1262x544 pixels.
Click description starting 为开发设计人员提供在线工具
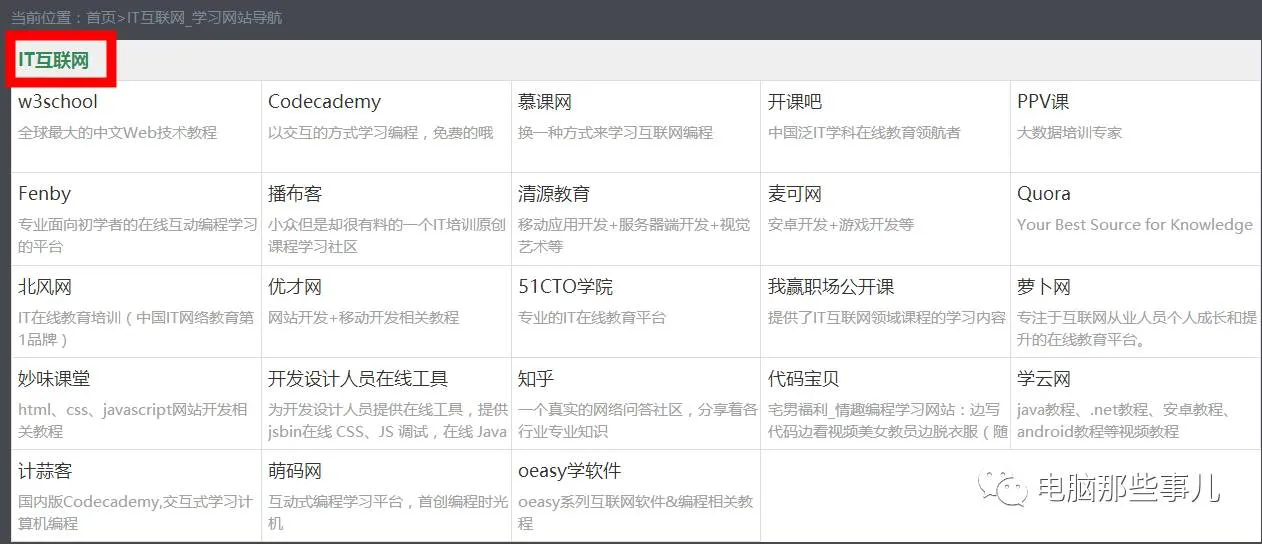click(388, 420)
